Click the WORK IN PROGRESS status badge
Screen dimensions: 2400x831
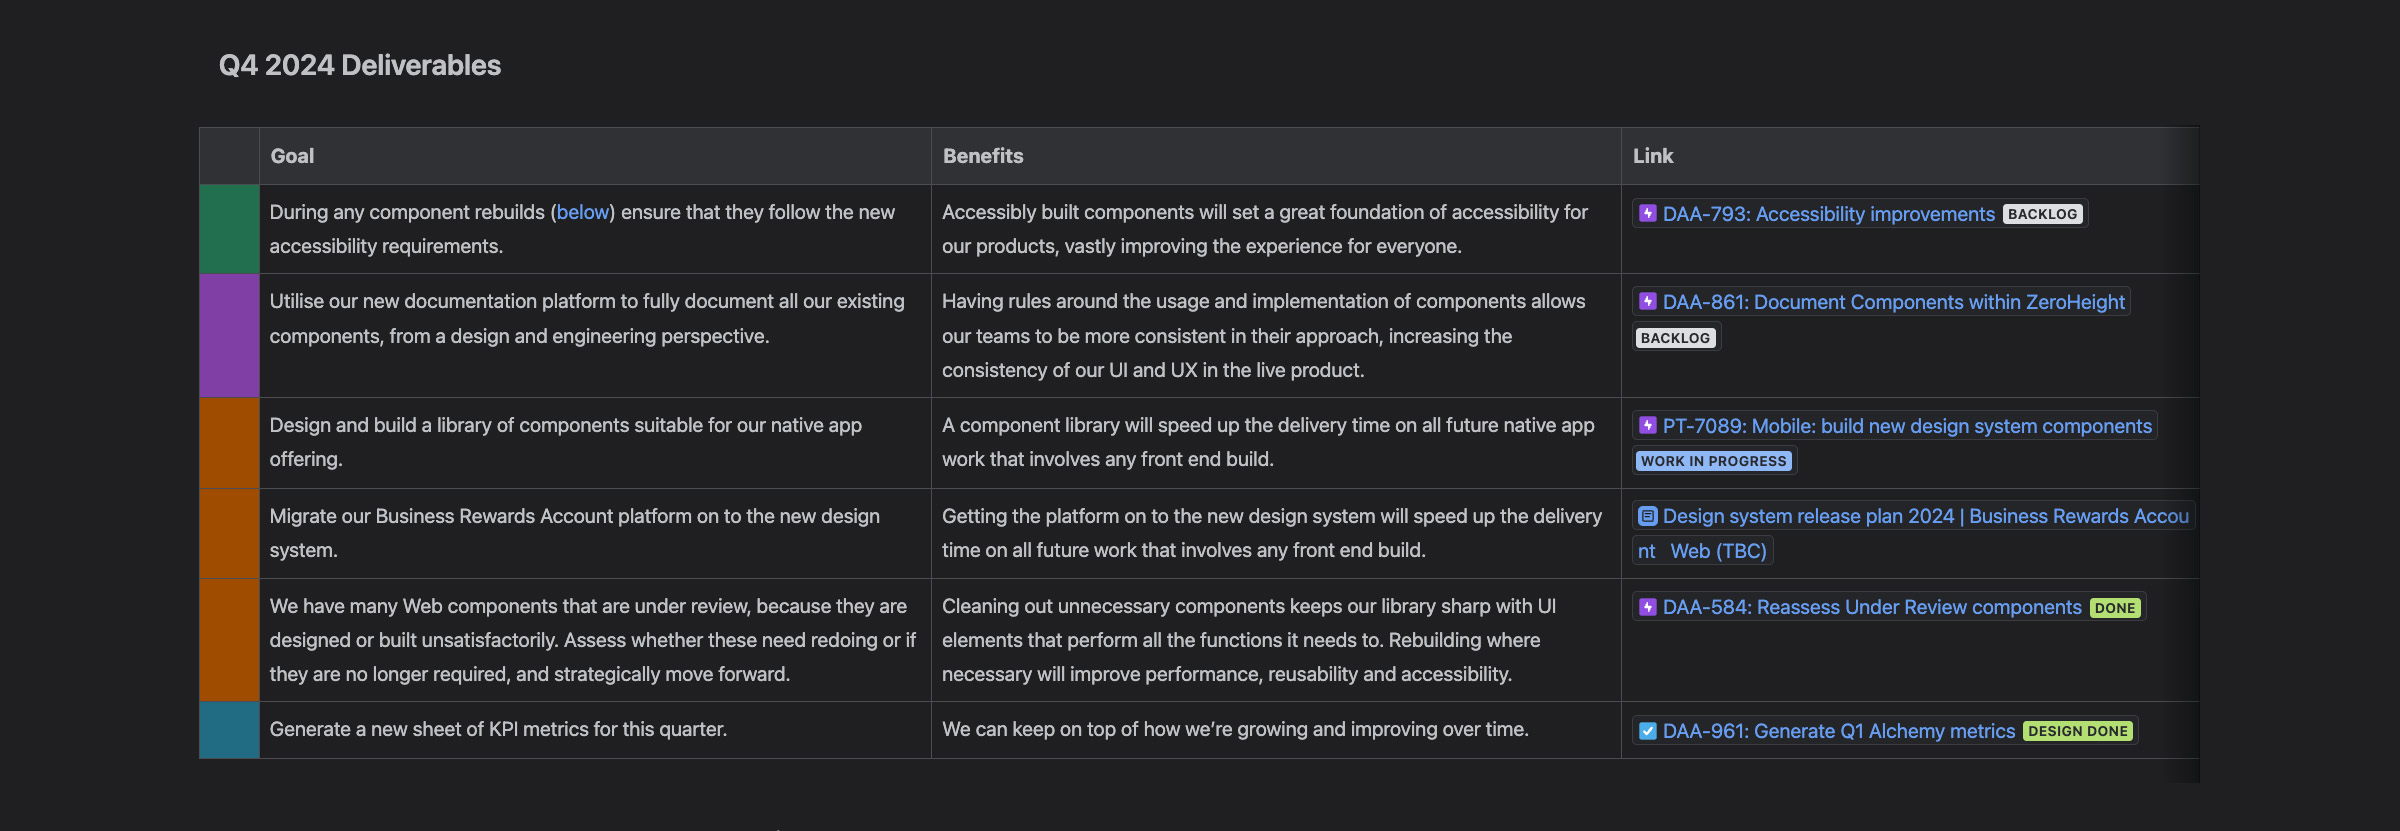point(1713,461)
